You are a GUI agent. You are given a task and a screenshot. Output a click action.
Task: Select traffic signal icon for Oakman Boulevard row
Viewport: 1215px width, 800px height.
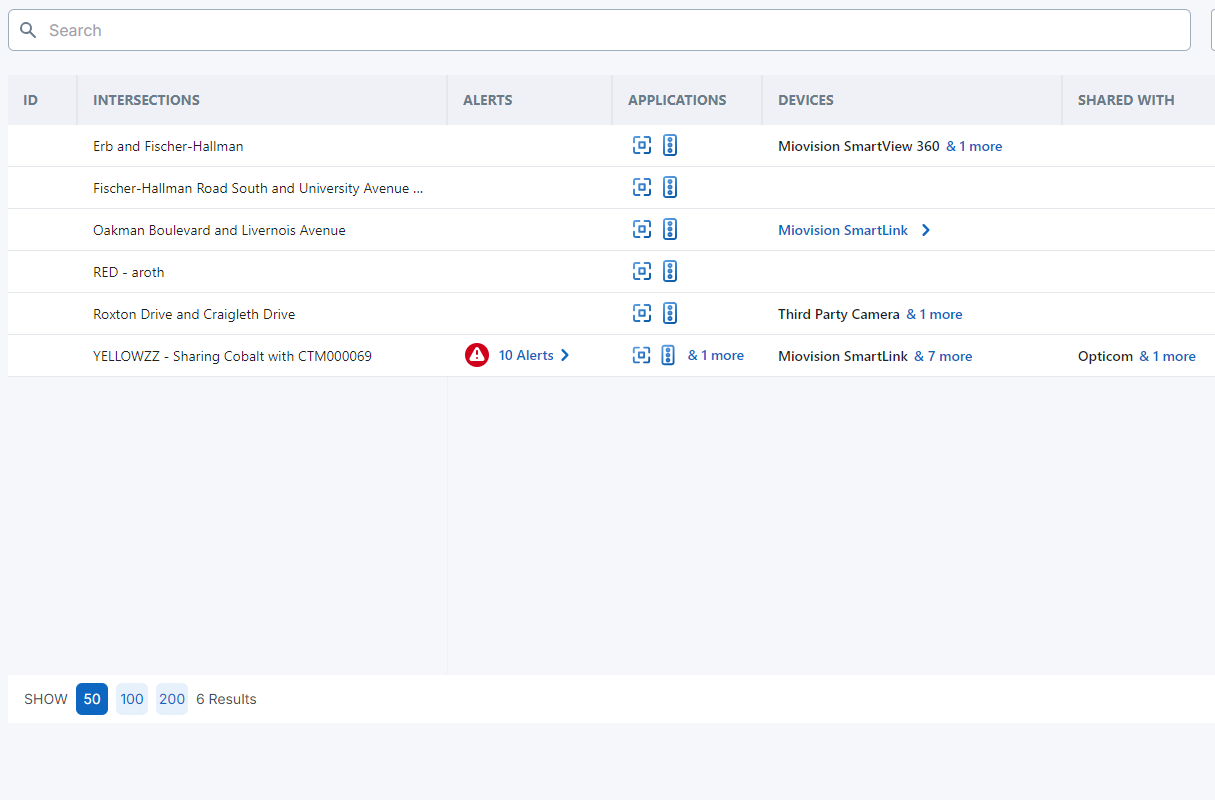tap(669, 229)
